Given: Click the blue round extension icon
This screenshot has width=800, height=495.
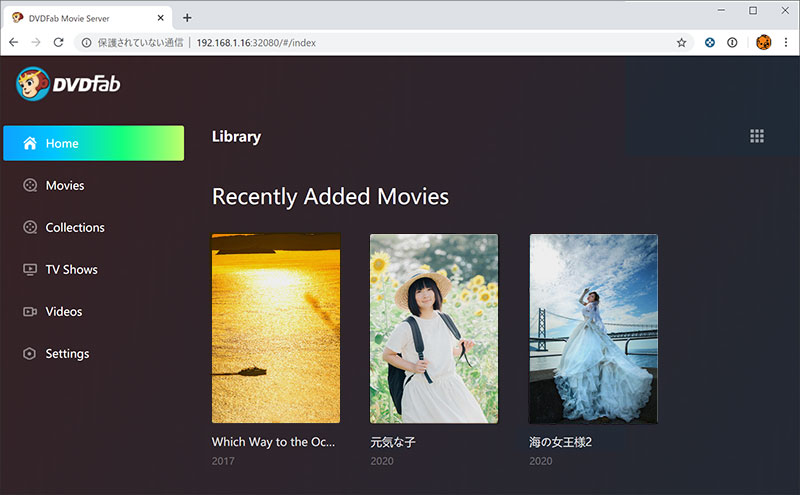Looking at the screenshot, I should tap(710, 43).
